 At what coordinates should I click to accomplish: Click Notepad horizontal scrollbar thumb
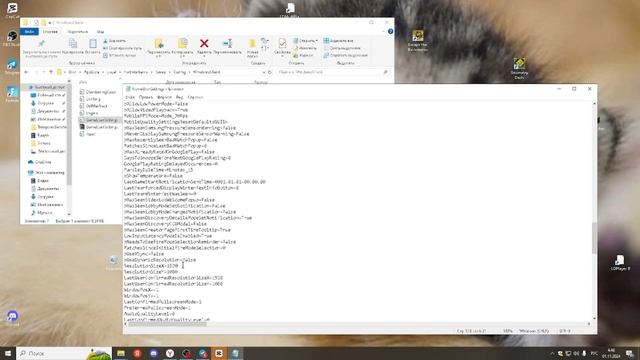coord(167,324)
